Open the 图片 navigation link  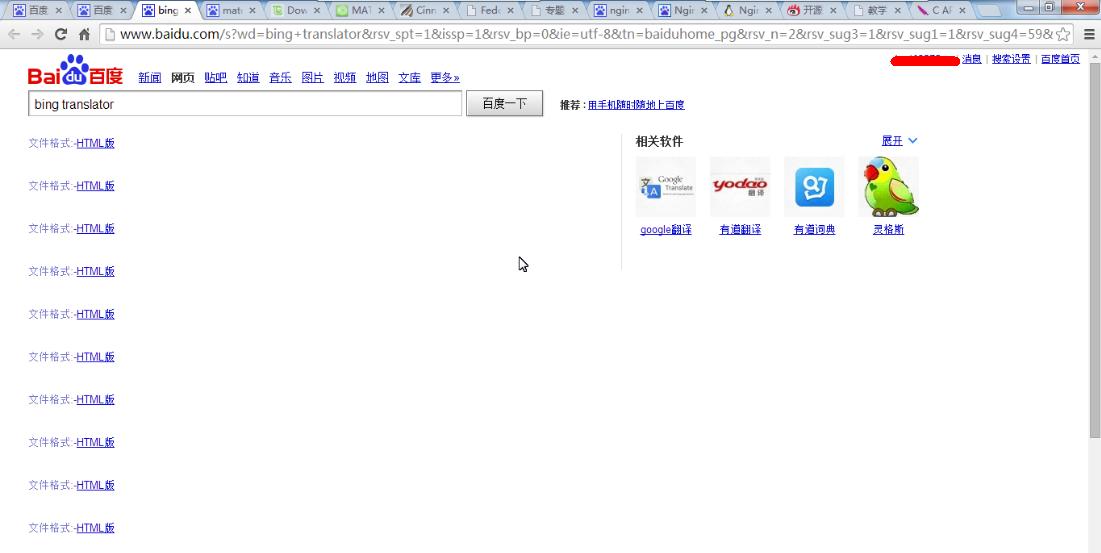pos(312,78)
